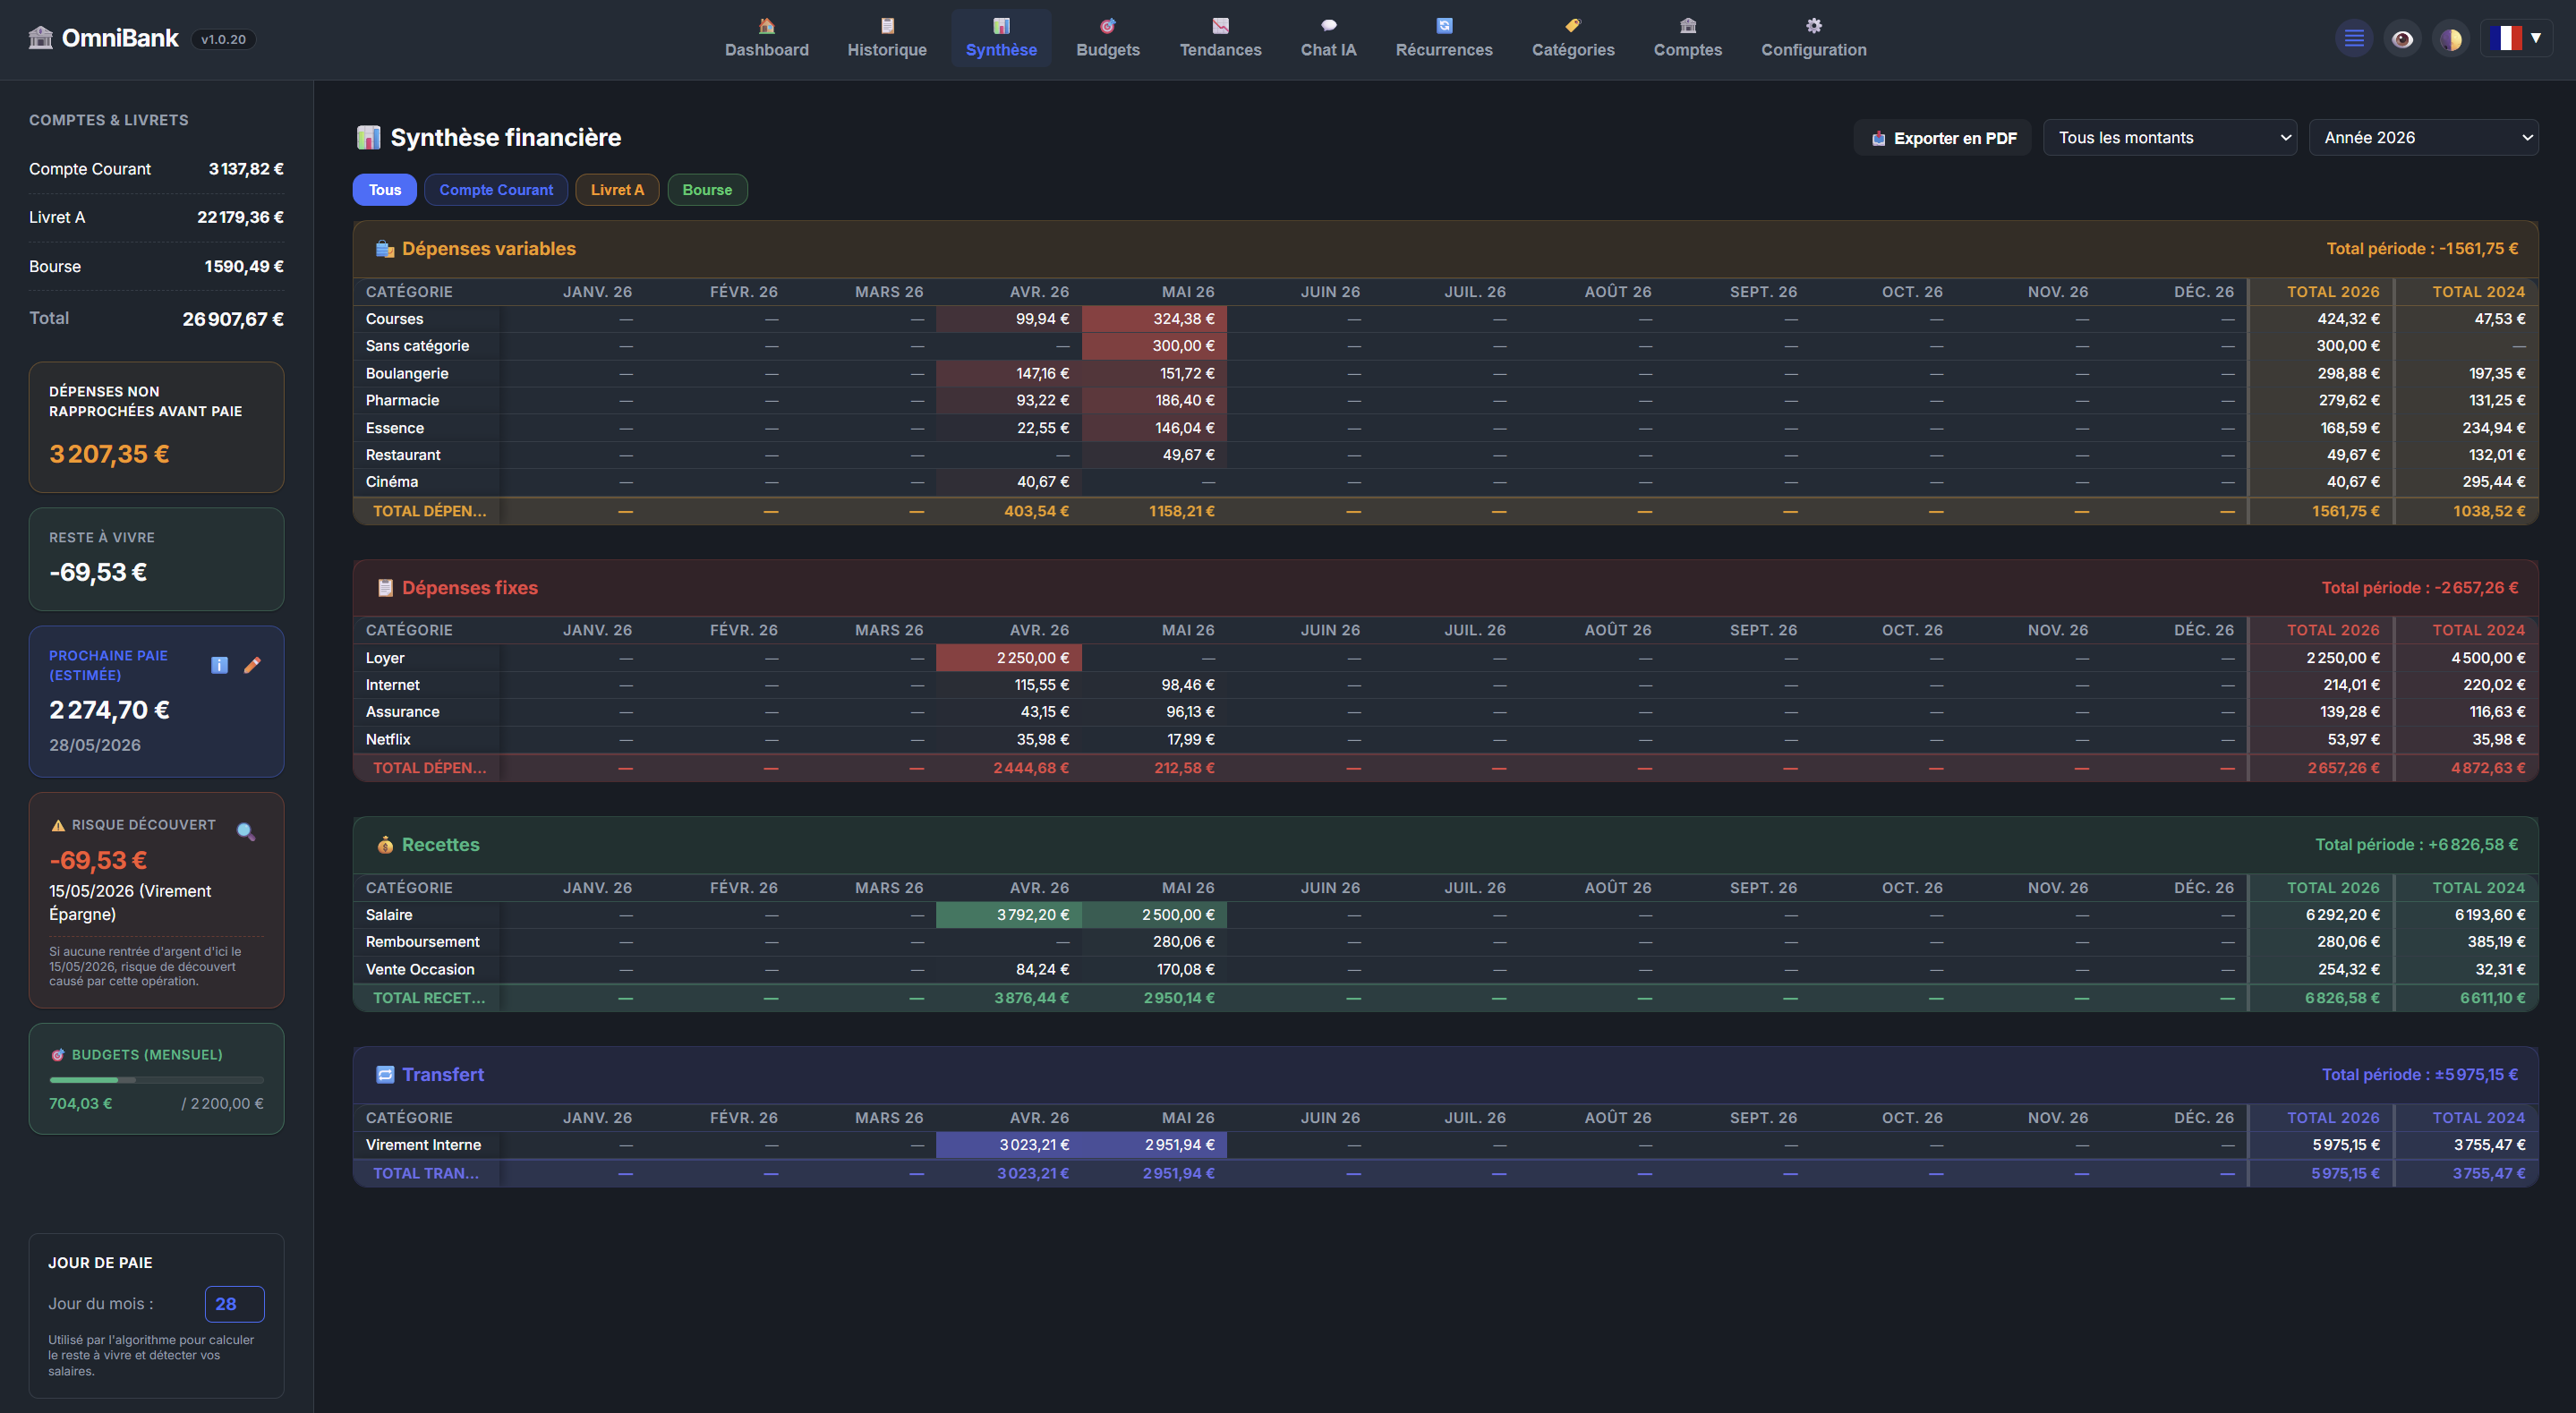Select the 'Tous' account filter pill
This screenshot has height=1413, width=2576.
point(384,190)
